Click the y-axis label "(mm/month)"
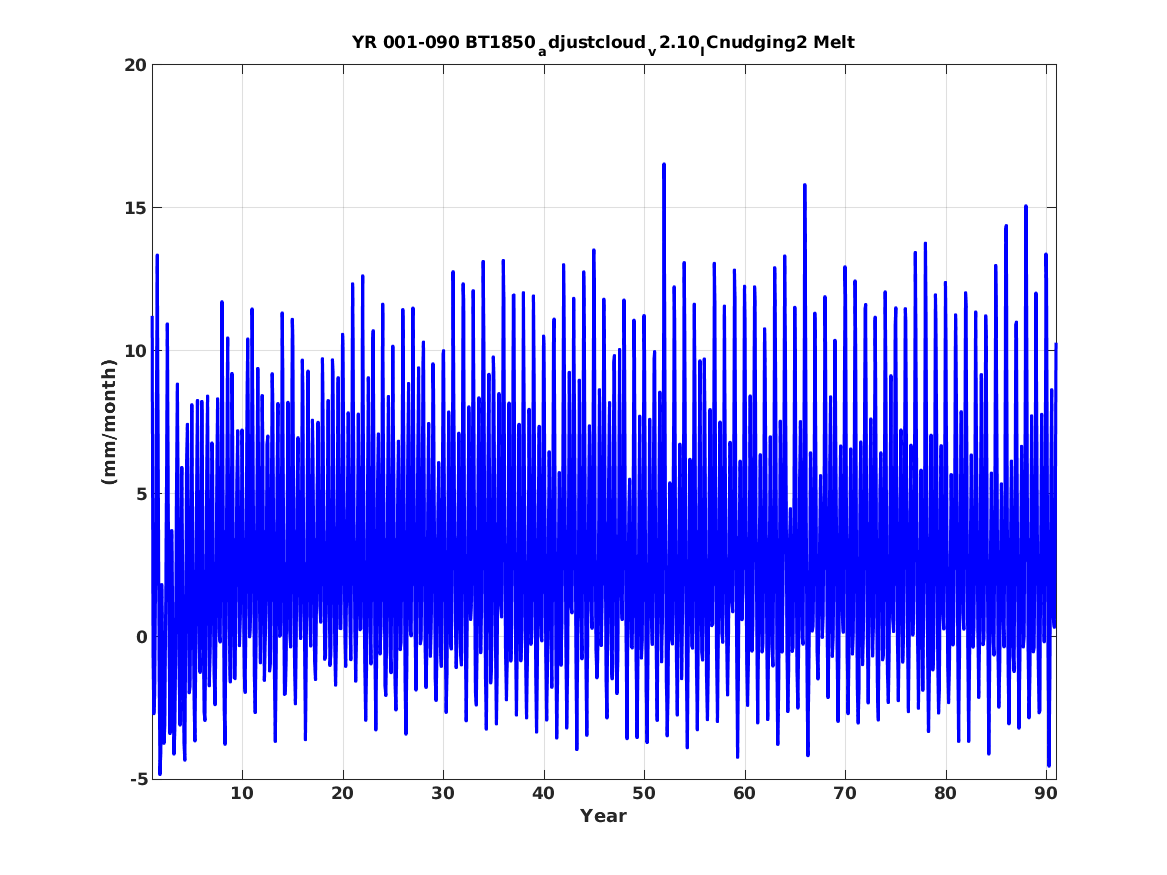The height and width of the screenshot is (875, 1167). 109,422
